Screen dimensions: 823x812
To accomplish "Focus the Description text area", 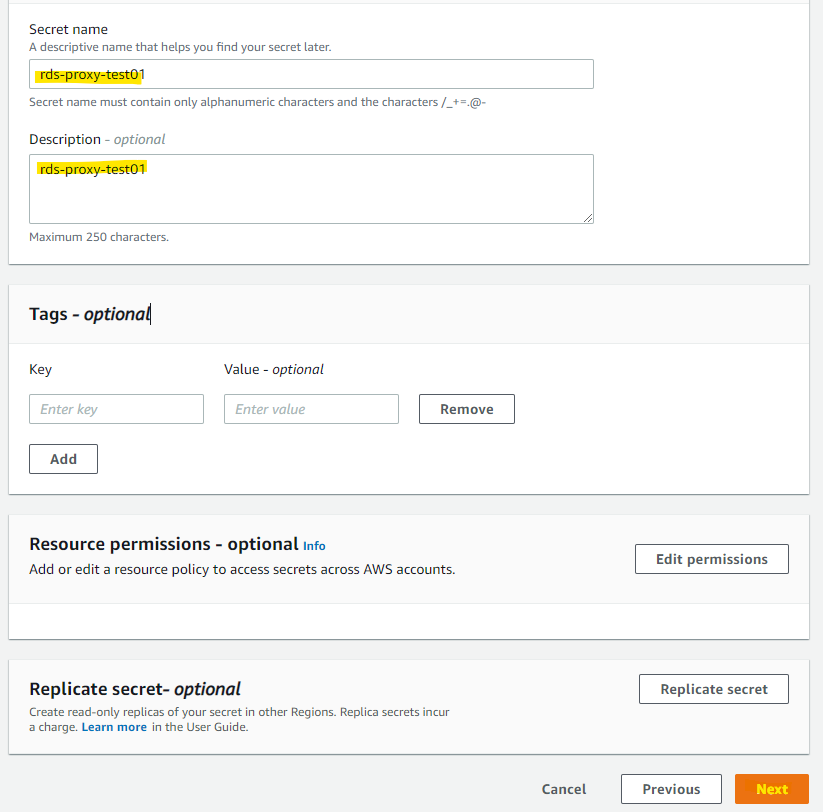I will [311, 189].
